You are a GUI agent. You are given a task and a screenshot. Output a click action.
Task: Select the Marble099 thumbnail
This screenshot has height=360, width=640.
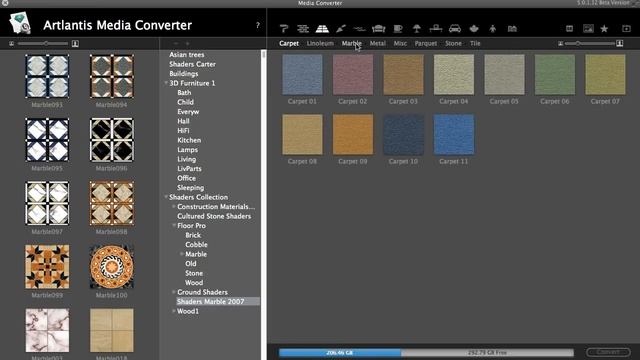[47, 267]
